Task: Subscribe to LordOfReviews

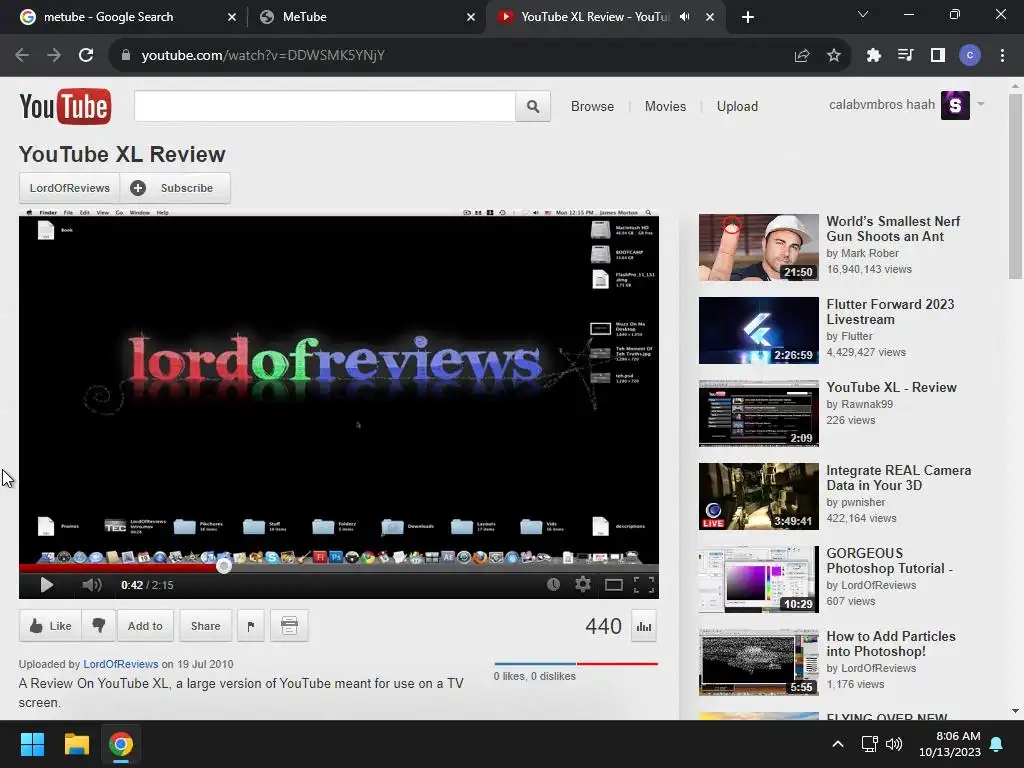Action: click(175, 188)
